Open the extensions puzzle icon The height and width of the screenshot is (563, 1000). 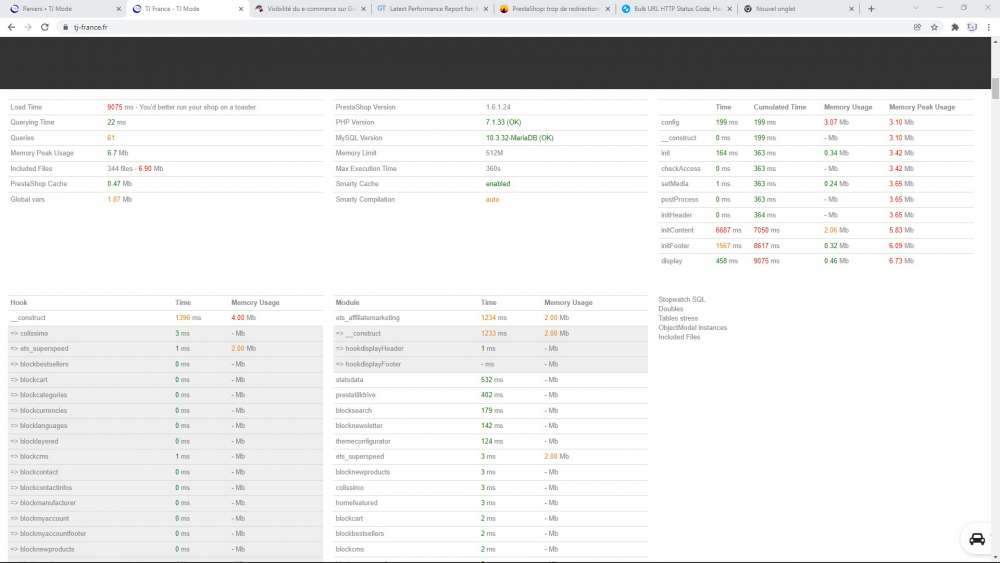pos(955,27)
